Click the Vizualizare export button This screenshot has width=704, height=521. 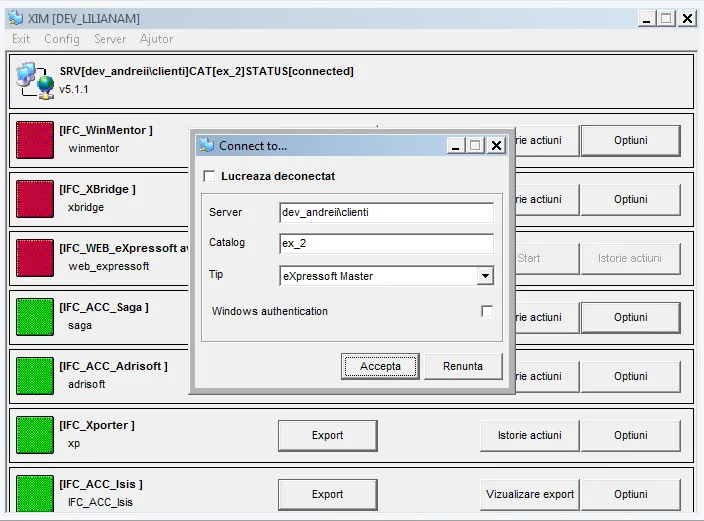530,494
